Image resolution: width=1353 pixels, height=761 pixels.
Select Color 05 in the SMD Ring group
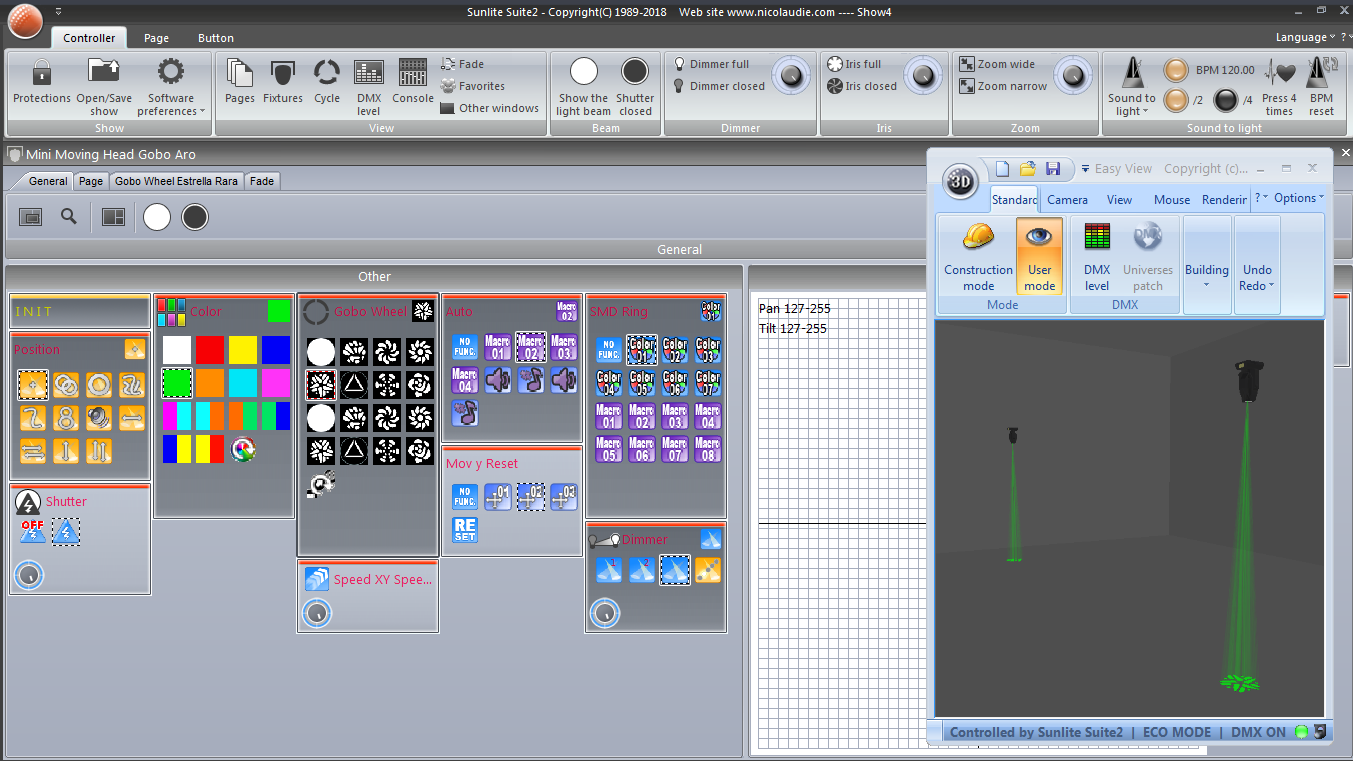tap(642, 384)
